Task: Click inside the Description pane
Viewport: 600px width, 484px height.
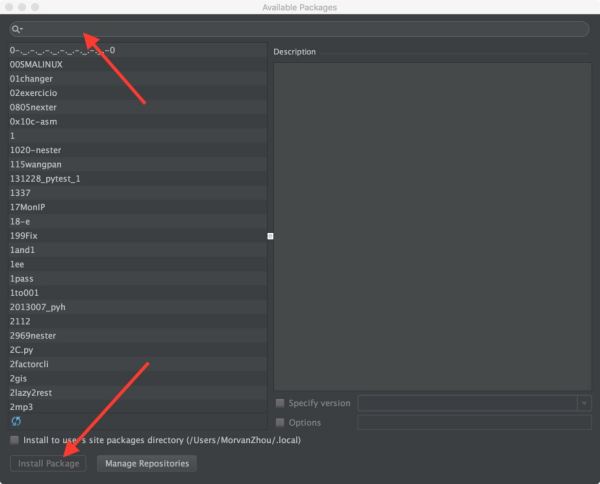Action: coord(432,227)
